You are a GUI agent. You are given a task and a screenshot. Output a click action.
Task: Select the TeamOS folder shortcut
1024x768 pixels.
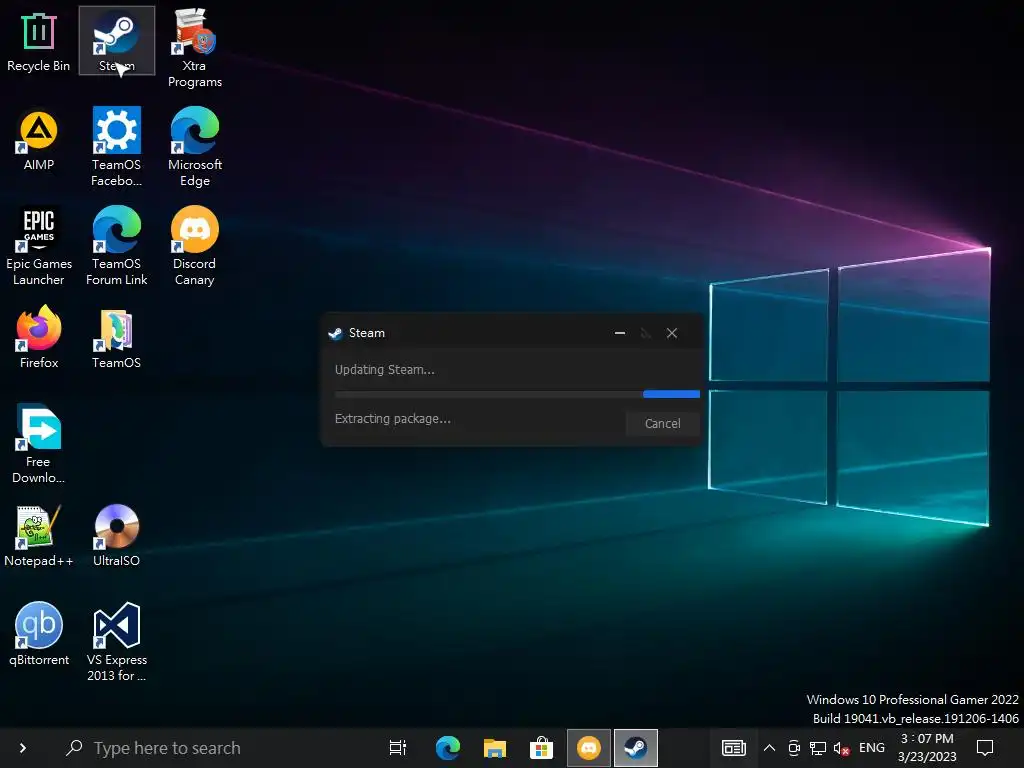tap(116, 340)
